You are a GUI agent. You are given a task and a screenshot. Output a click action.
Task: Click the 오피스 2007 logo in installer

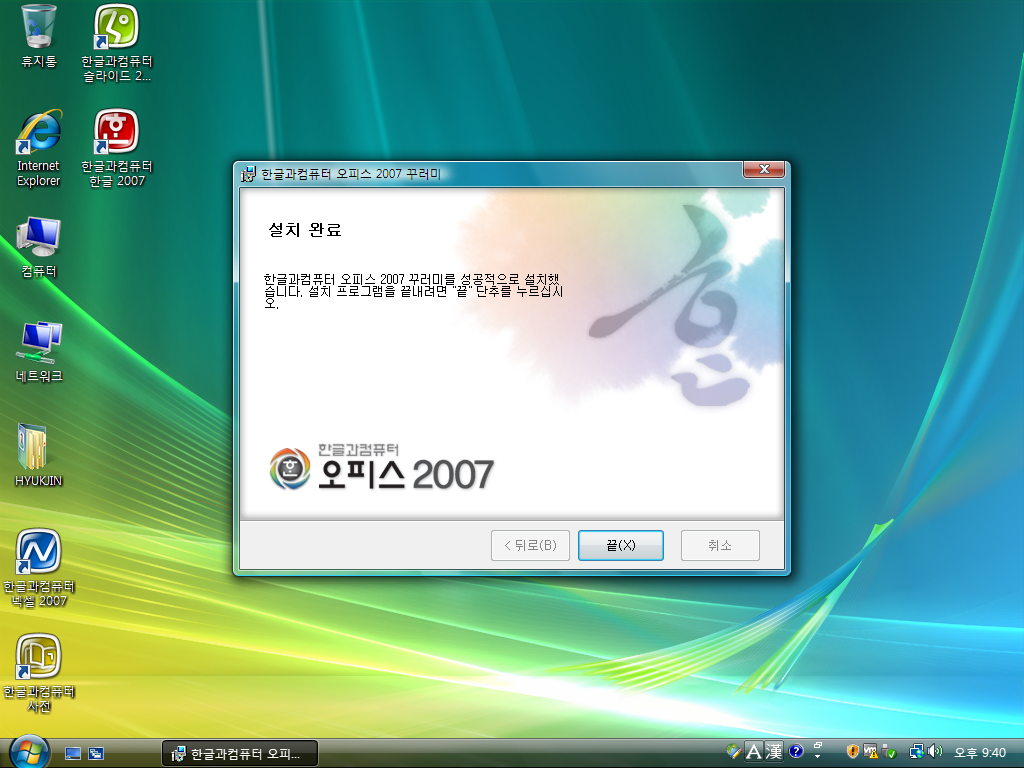click(381, 468)
